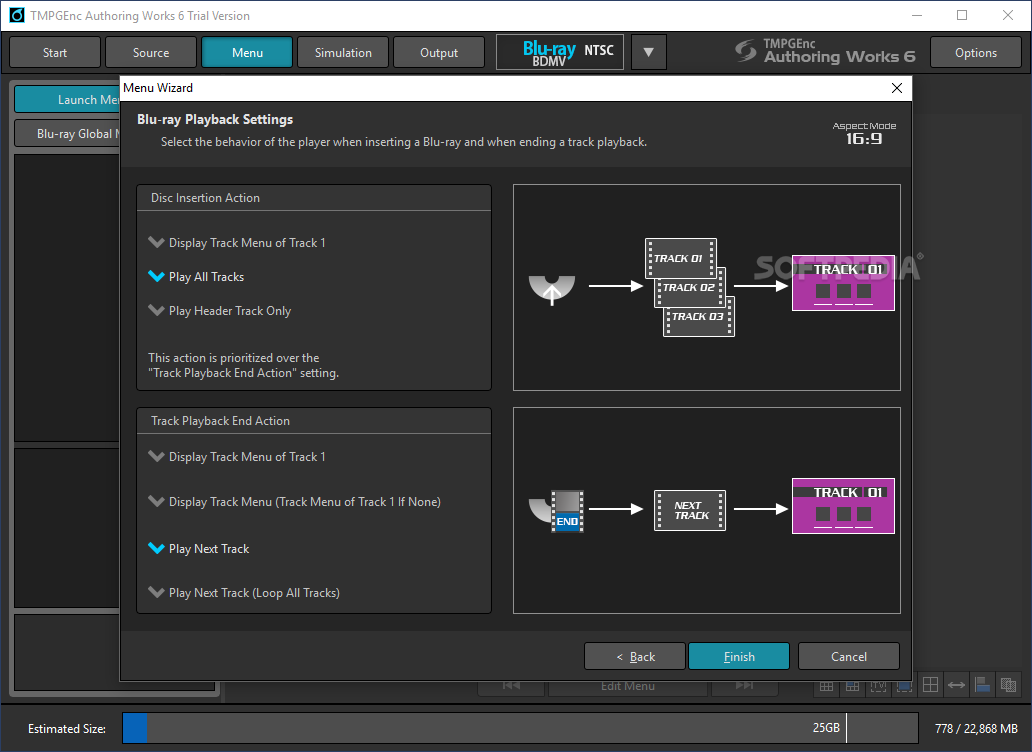Maximize the TMPGEnc window
This screenshot has height=752, width=1032.
(962, 15)
